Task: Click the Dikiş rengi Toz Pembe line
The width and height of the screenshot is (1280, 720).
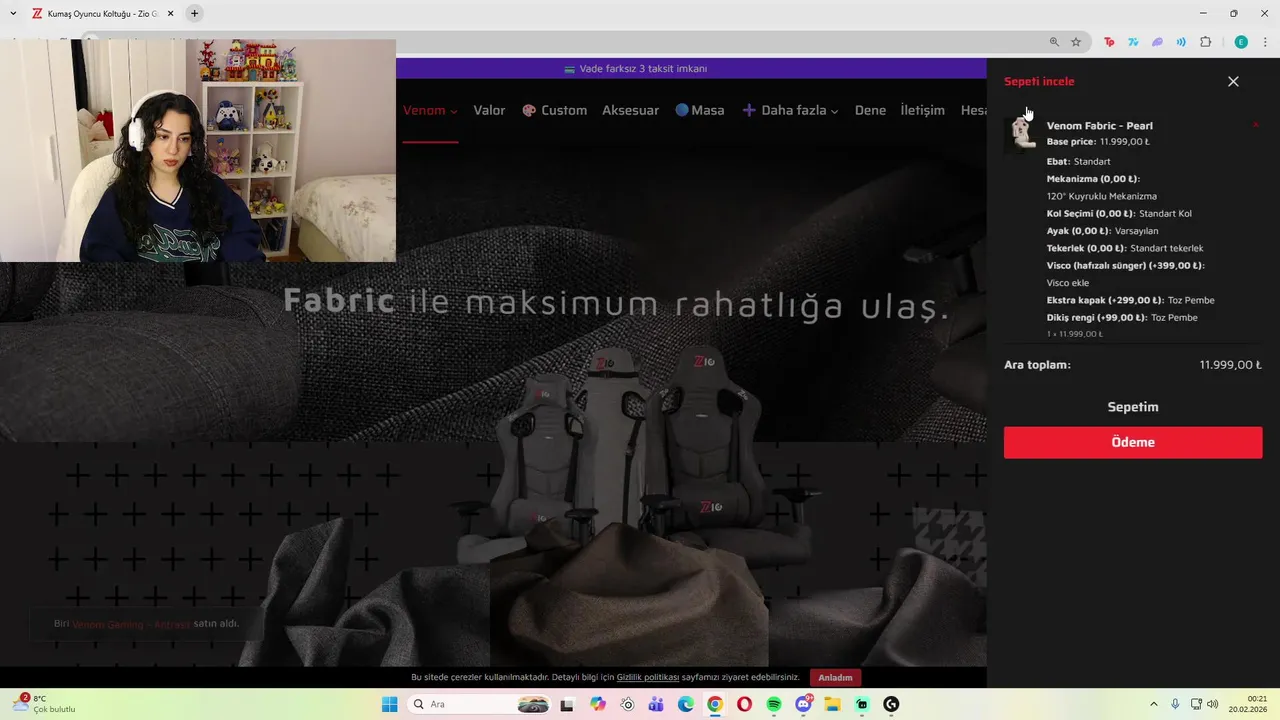Action: [x=1122, y=317]
